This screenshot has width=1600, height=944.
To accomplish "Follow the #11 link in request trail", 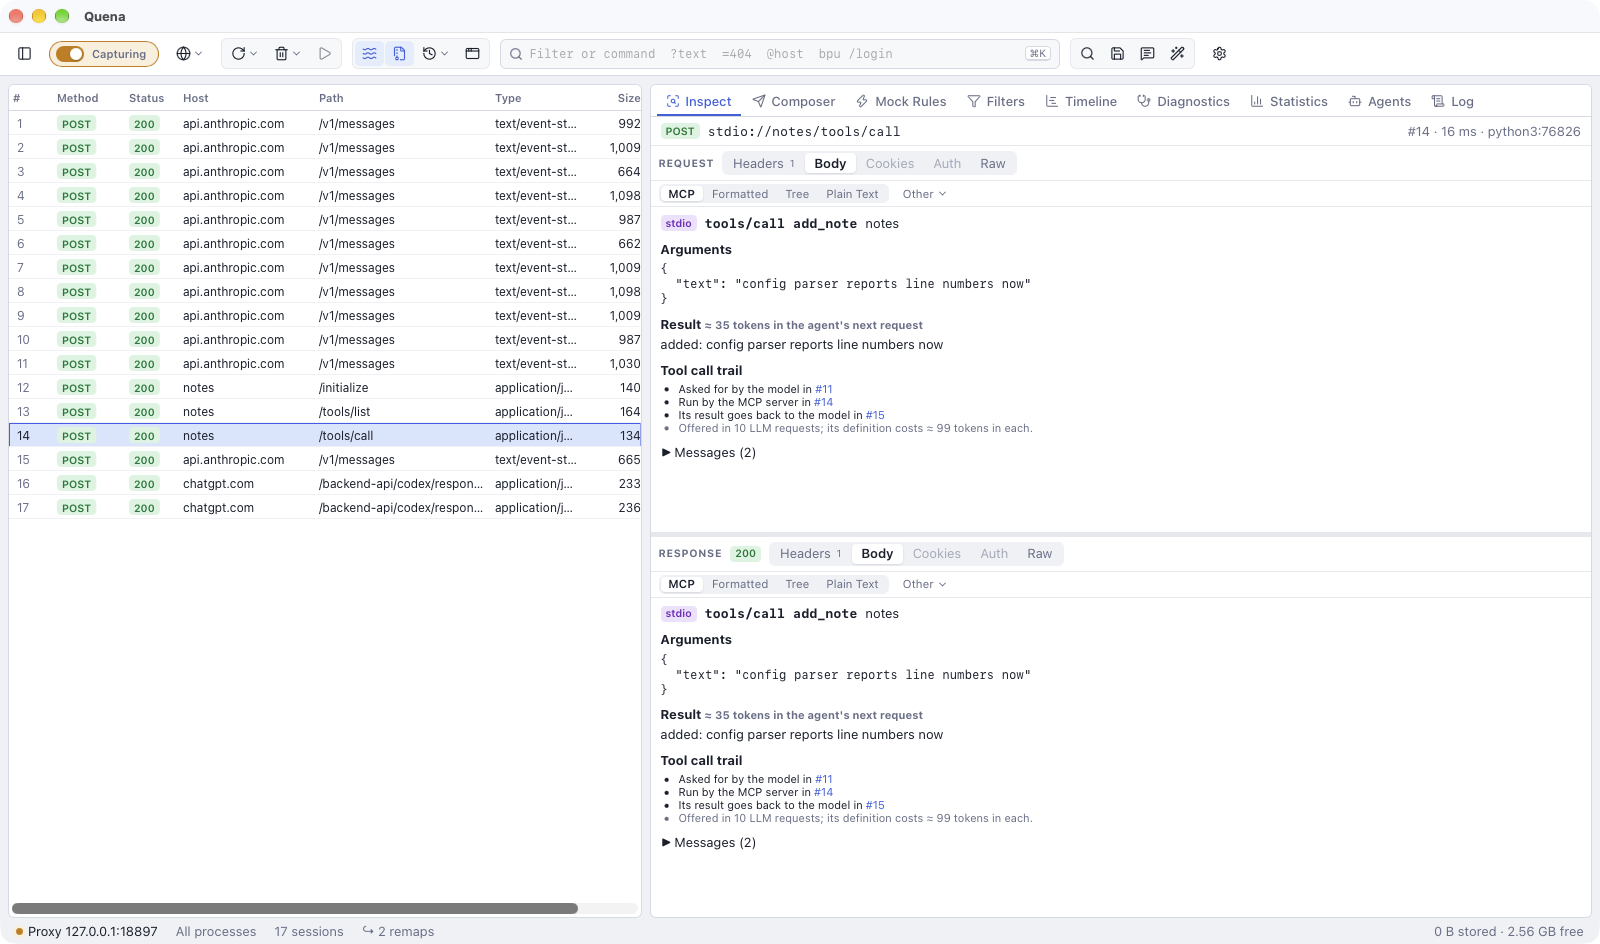I will click(x=824, y=390).
